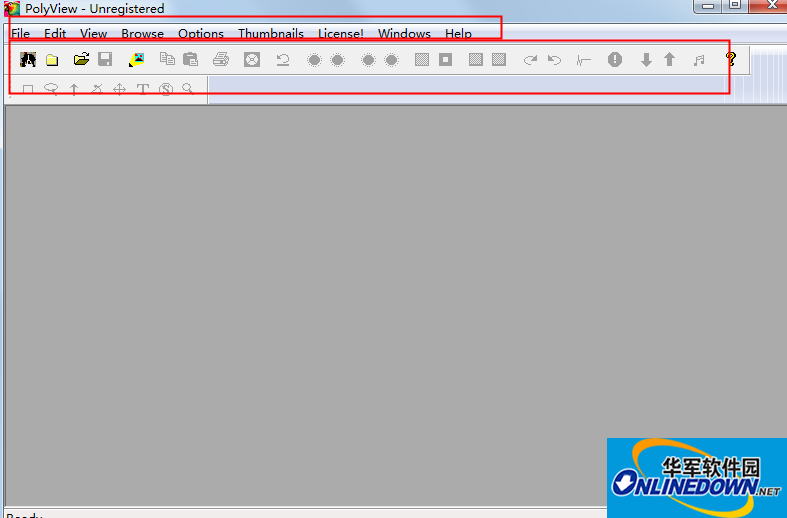Click the copy icon in toolbar
Viewport: 787px width, 518px height.
click(x=167, y=60)
